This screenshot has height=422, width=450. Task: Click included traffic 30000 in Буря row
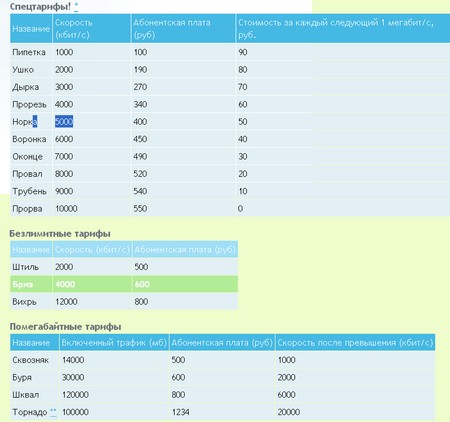point(73,377)
